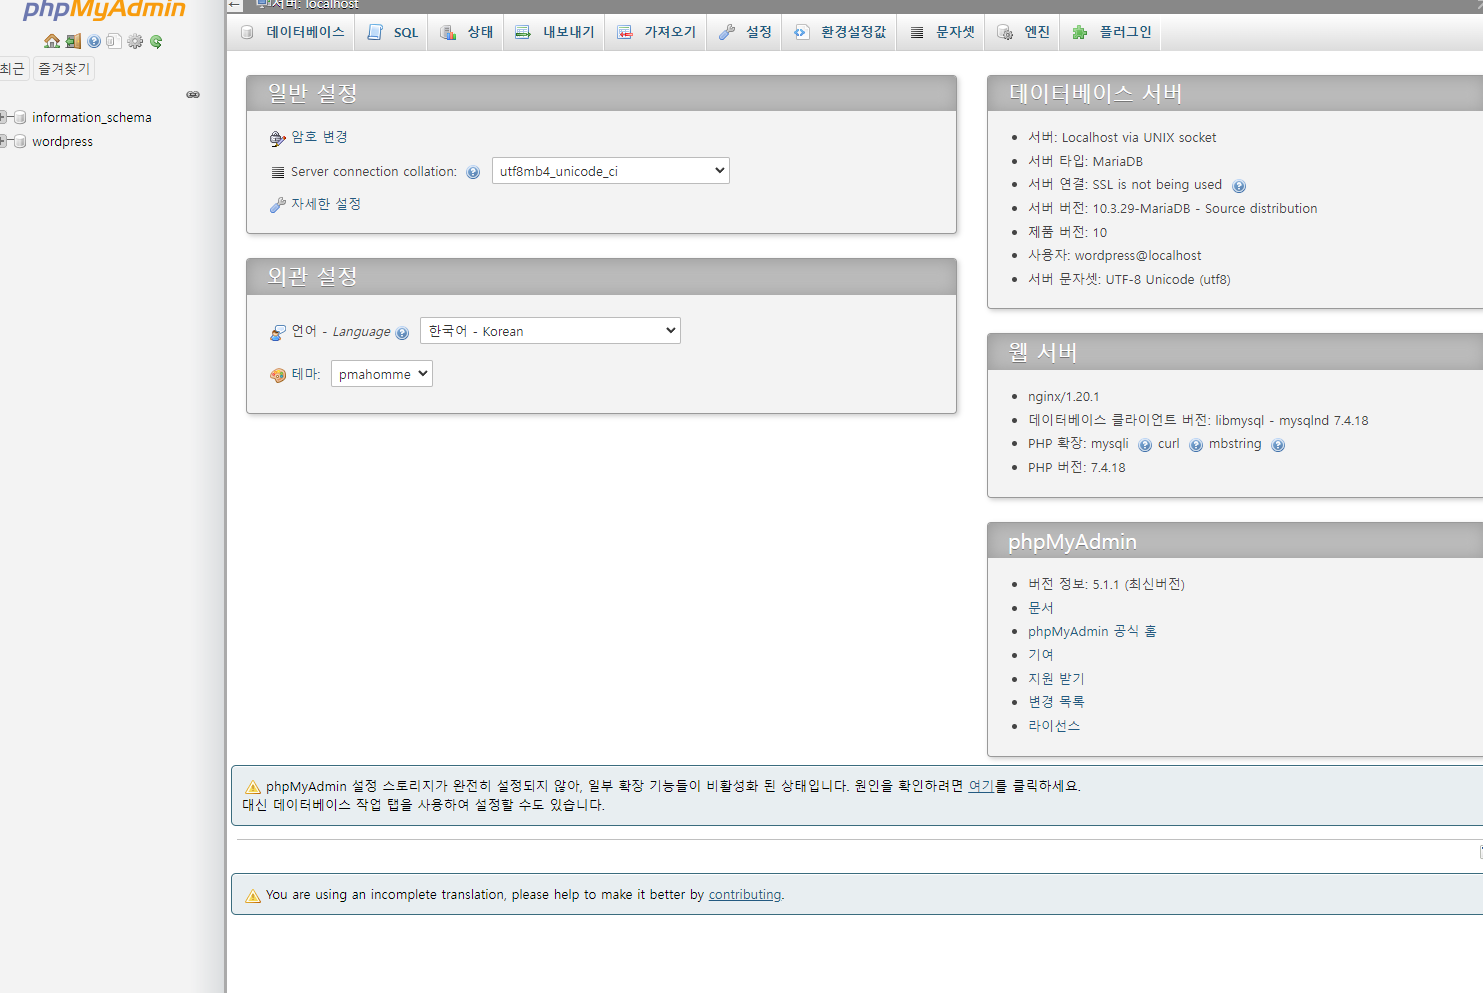Open Server connection collation dropdown
The height and width of the screenshot is (993, 1483).
(610, 171)
